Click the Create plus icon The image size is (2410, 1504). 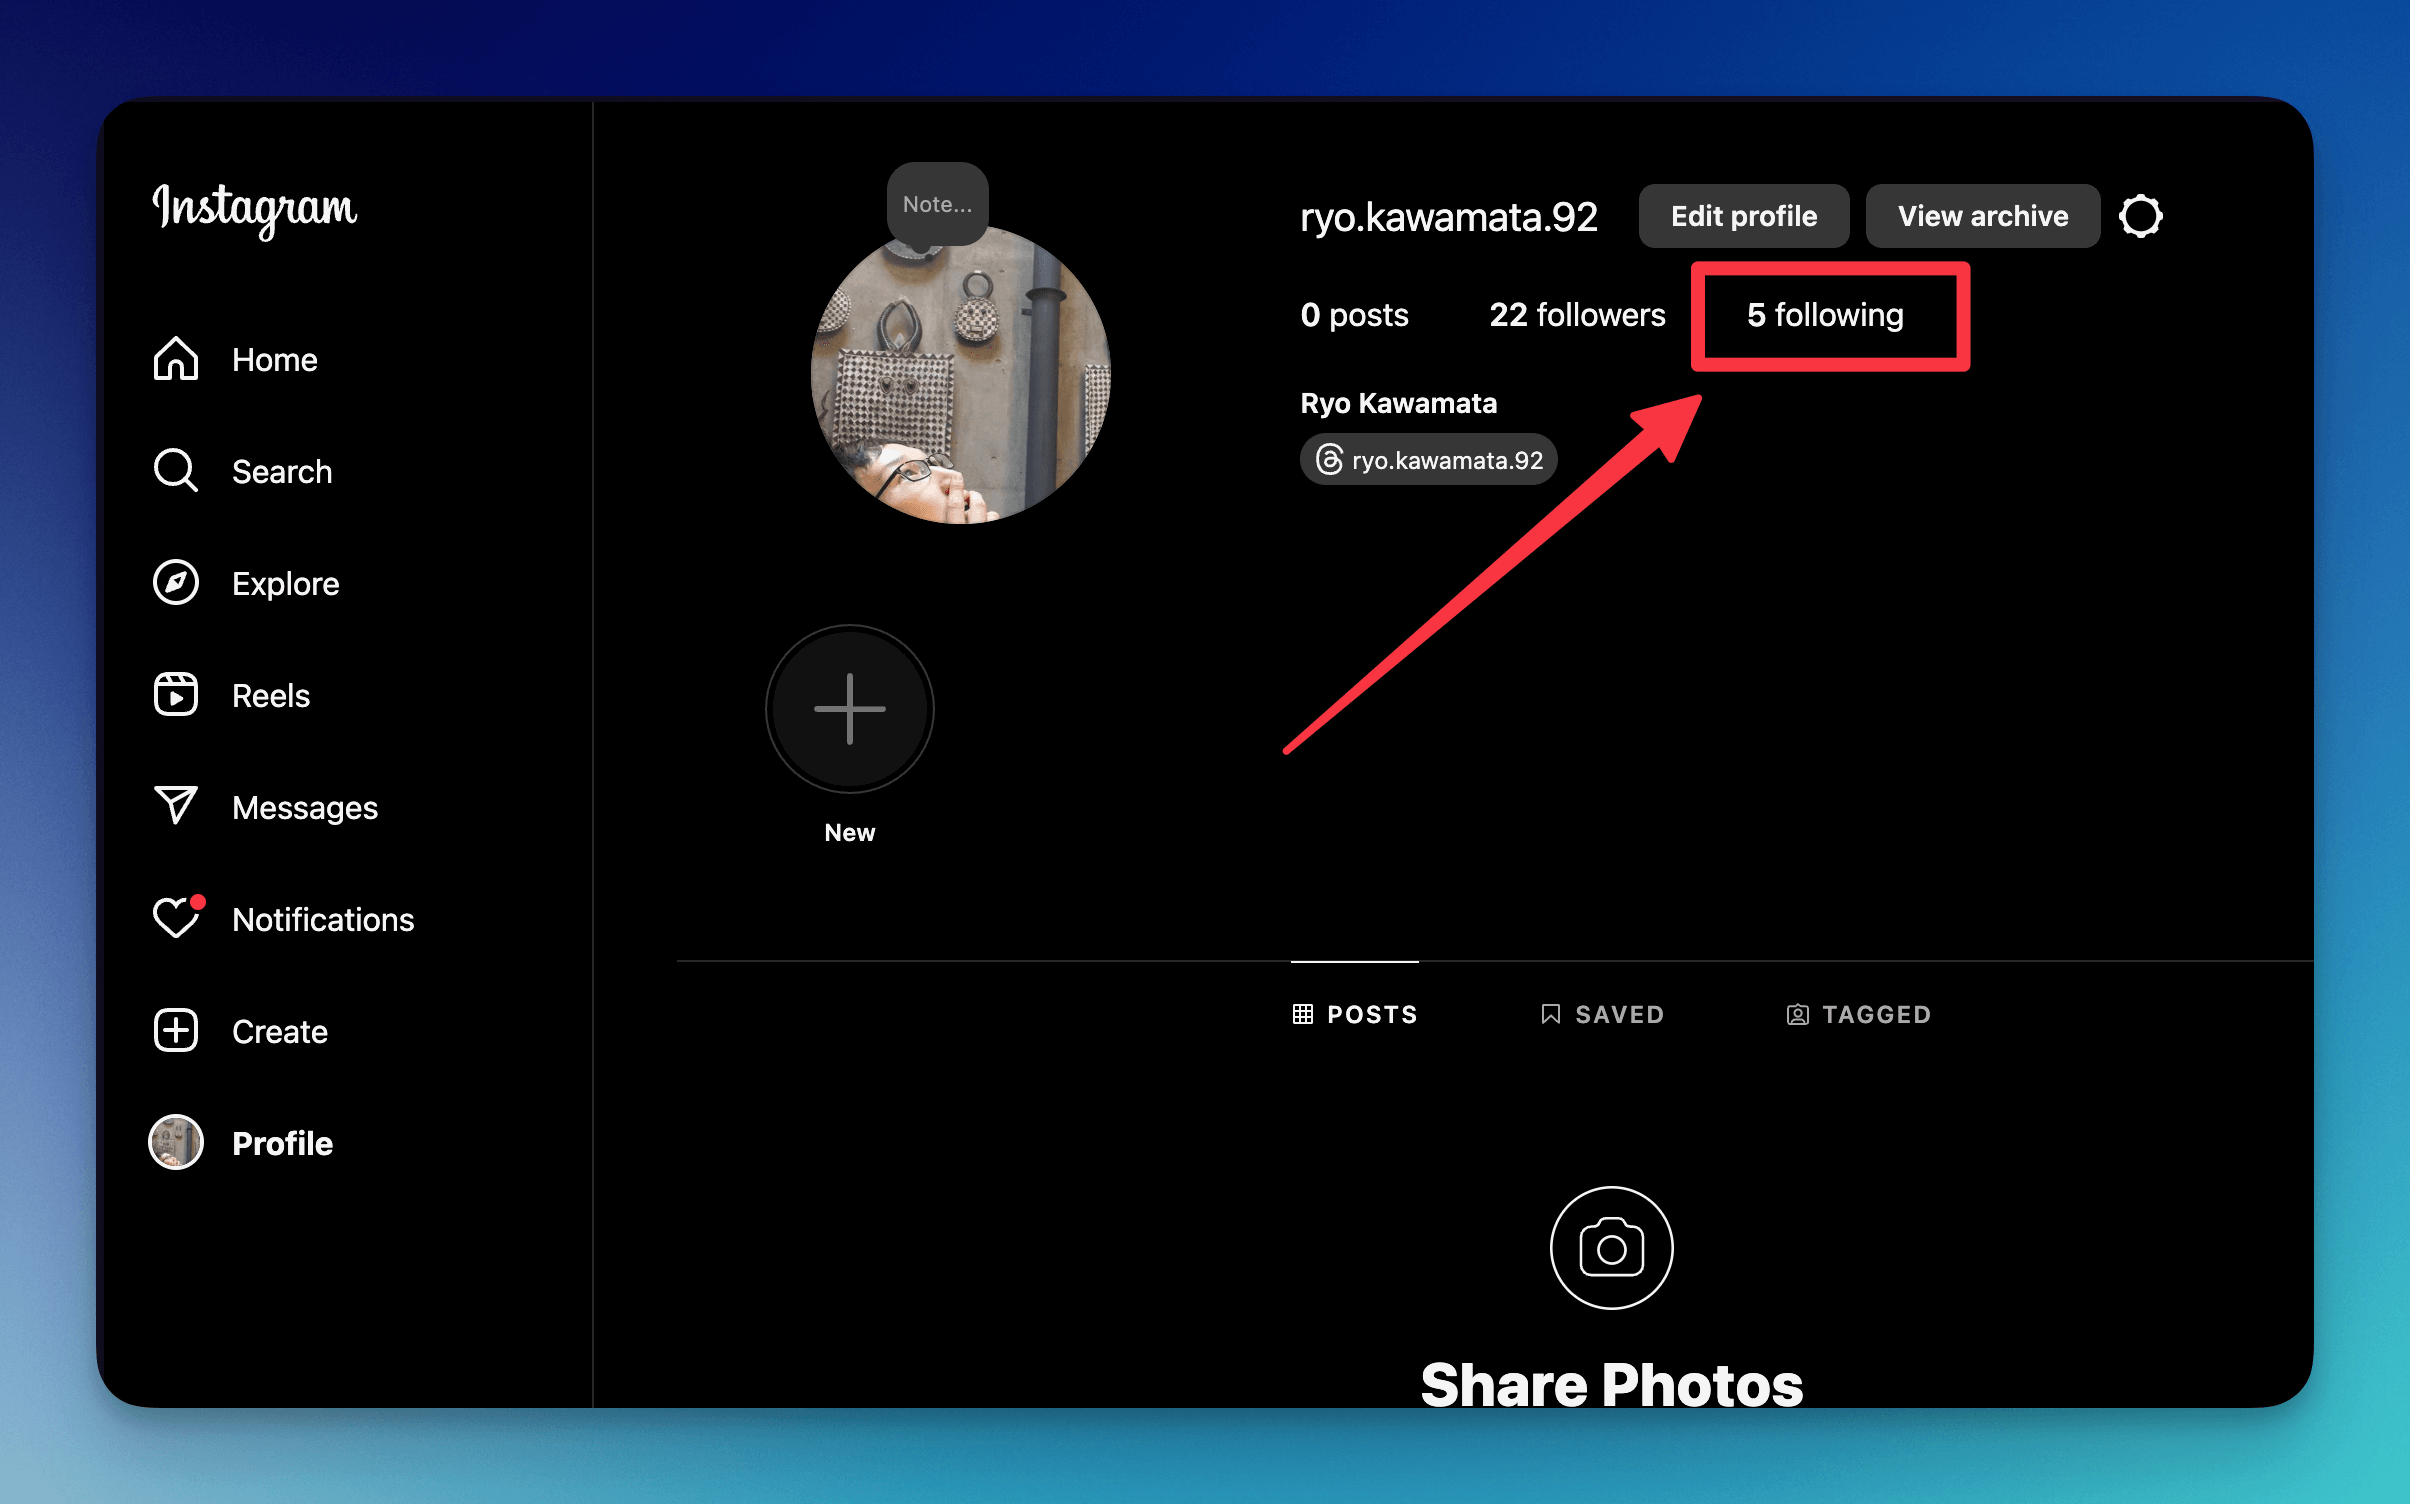[175, 1031]
